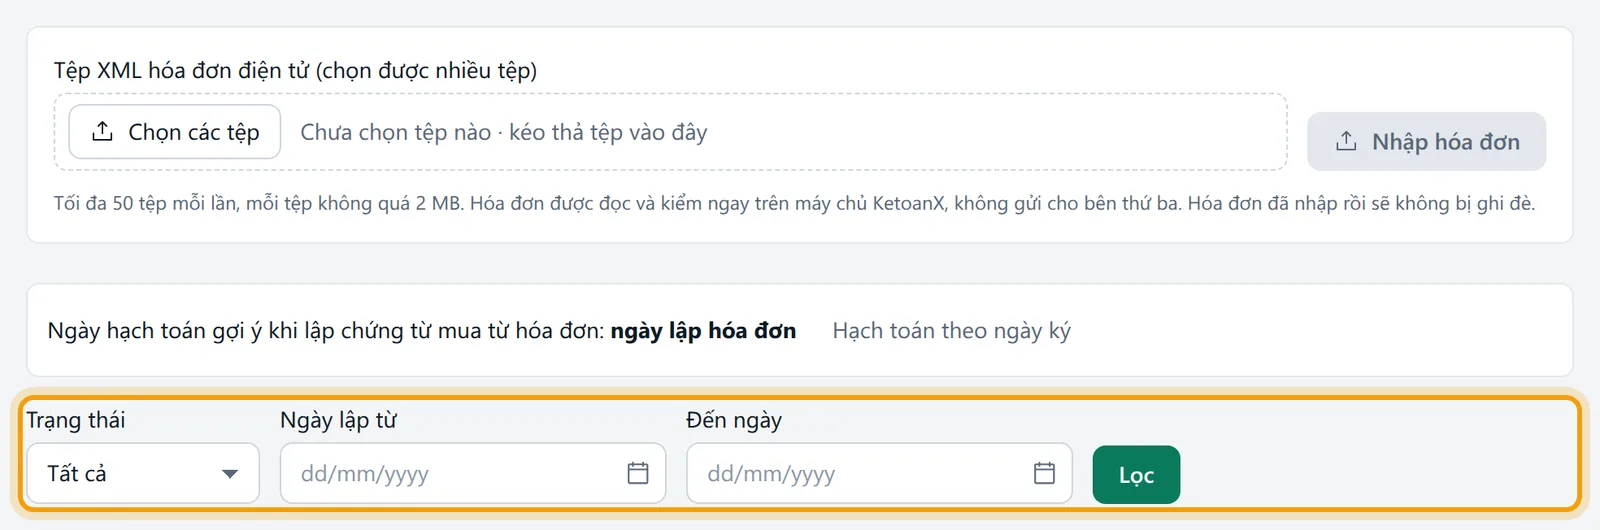Click the Tệp XML hóa đơn điện tử label

click(295, 71)
